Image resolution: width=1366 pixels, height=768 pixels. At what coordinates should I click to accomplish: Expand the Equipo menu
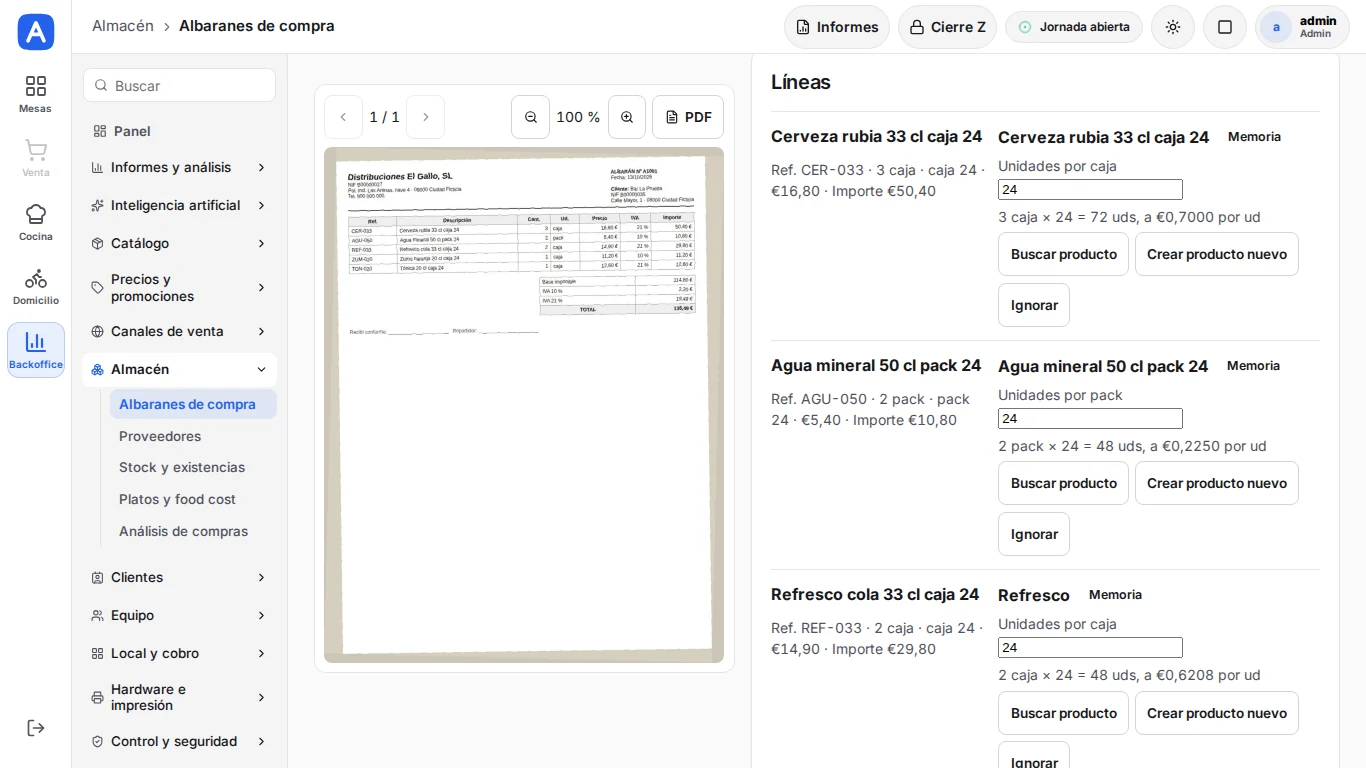[180, 615]
